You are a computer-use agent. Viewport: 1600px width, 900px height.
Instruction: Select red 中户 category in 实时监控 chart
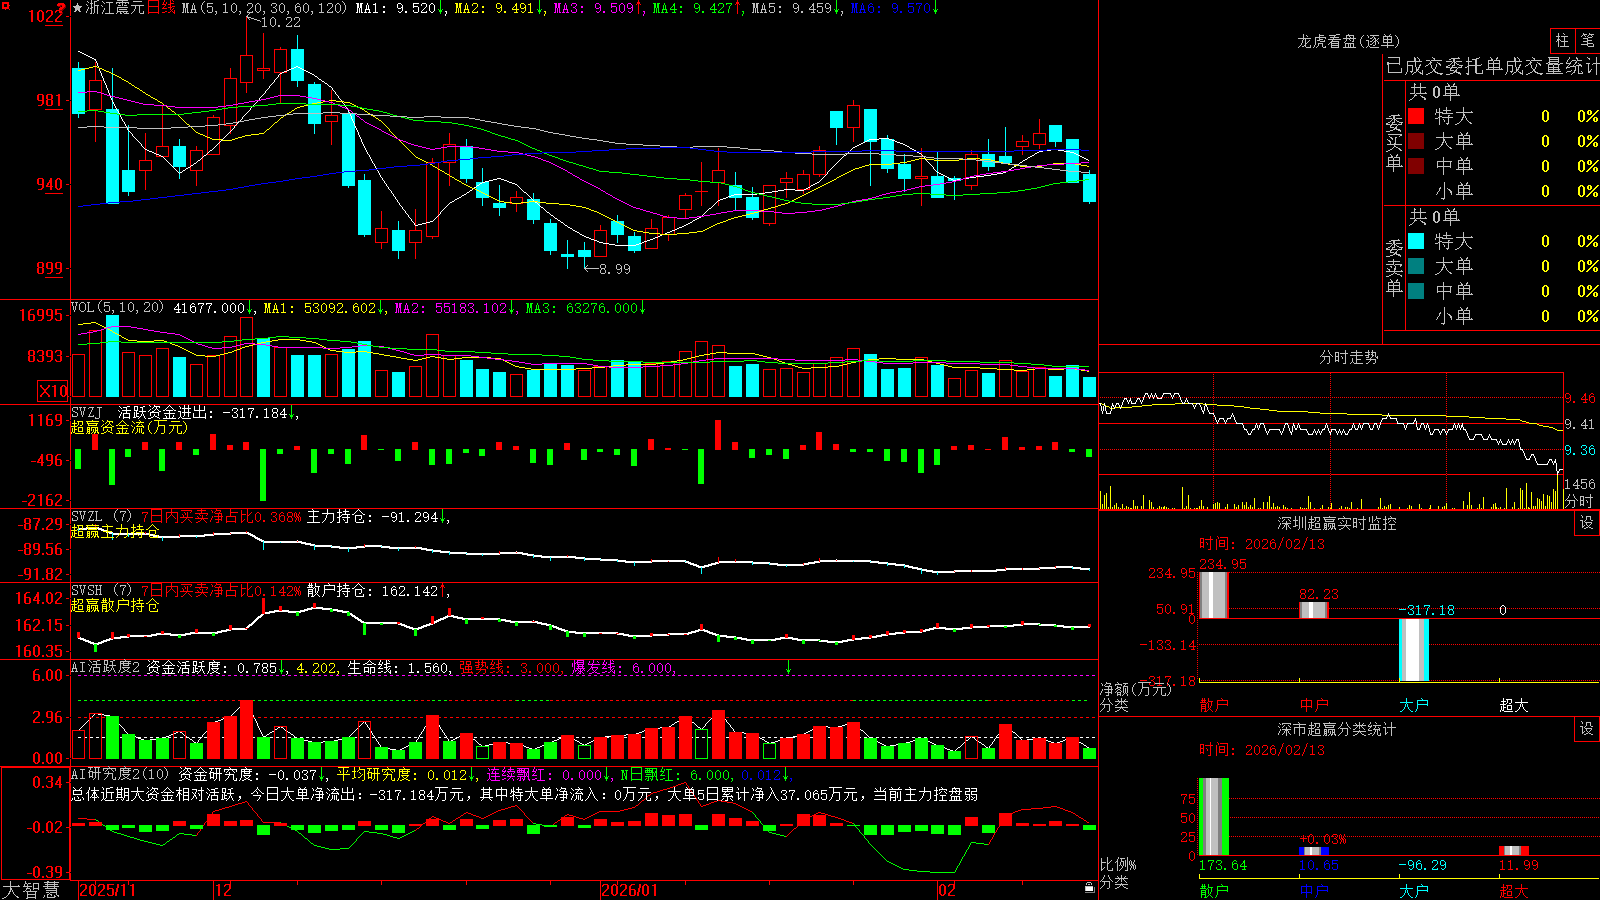(1314, 705)
